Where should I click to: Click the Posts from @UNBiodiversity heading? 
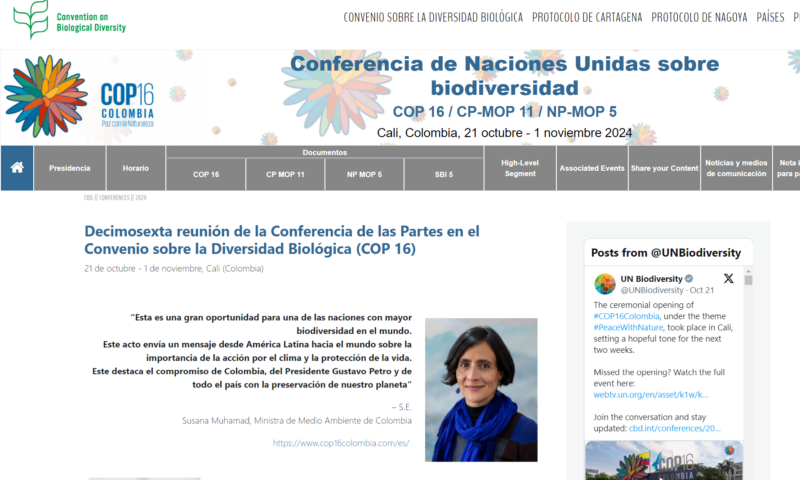[x=666, y=252]
